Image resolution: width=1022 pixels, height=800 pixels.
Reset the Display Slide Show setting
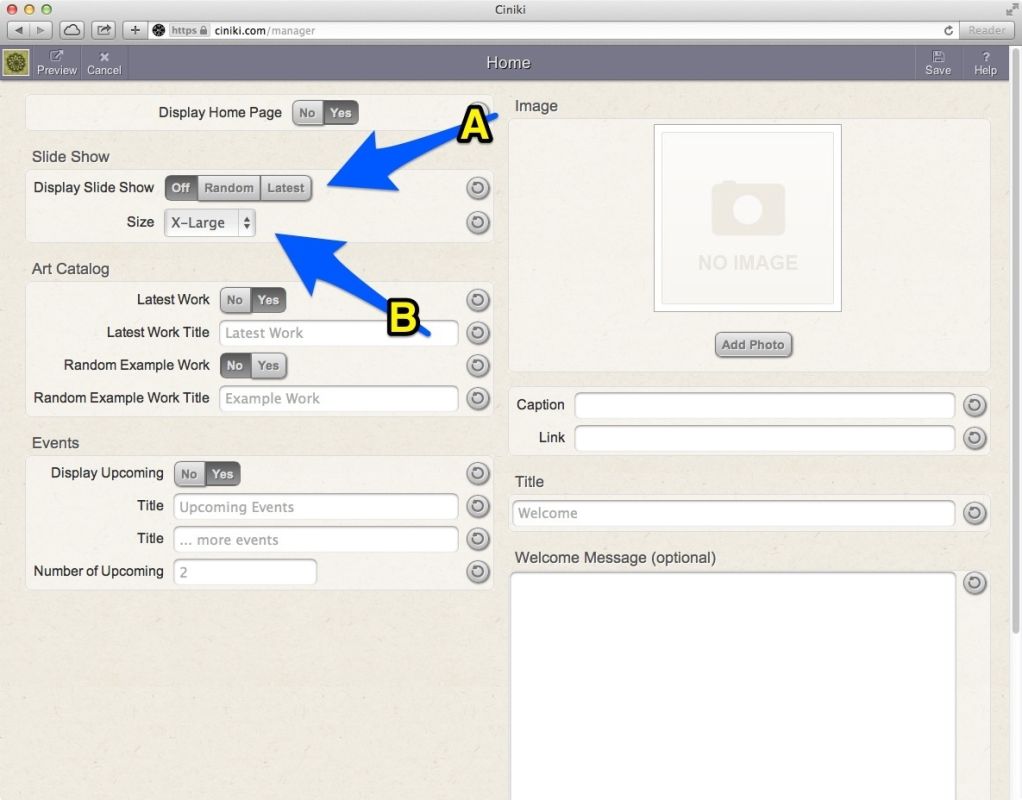click(x=478, y=188)
